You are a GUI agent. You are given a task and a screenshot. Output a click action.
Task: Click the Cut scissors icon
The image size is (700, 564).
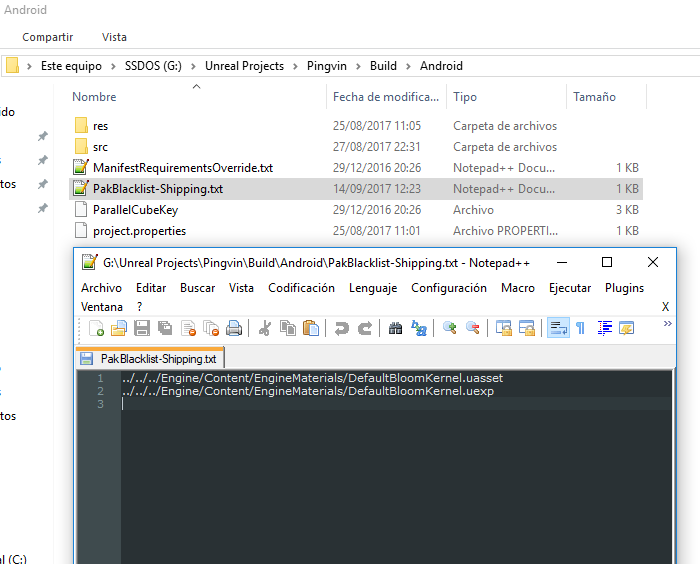coord(265,328)
